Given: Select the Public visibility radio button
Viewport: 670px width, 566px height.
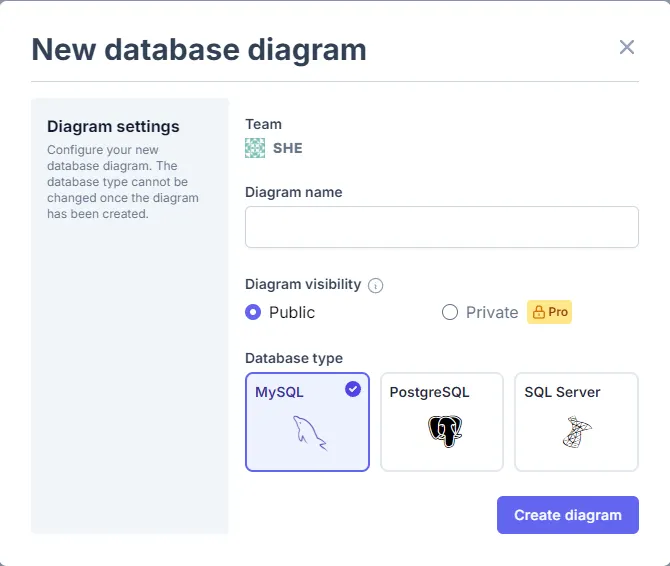Looking at the screenshot, I should pyautogui.click(x=253, y=312).
